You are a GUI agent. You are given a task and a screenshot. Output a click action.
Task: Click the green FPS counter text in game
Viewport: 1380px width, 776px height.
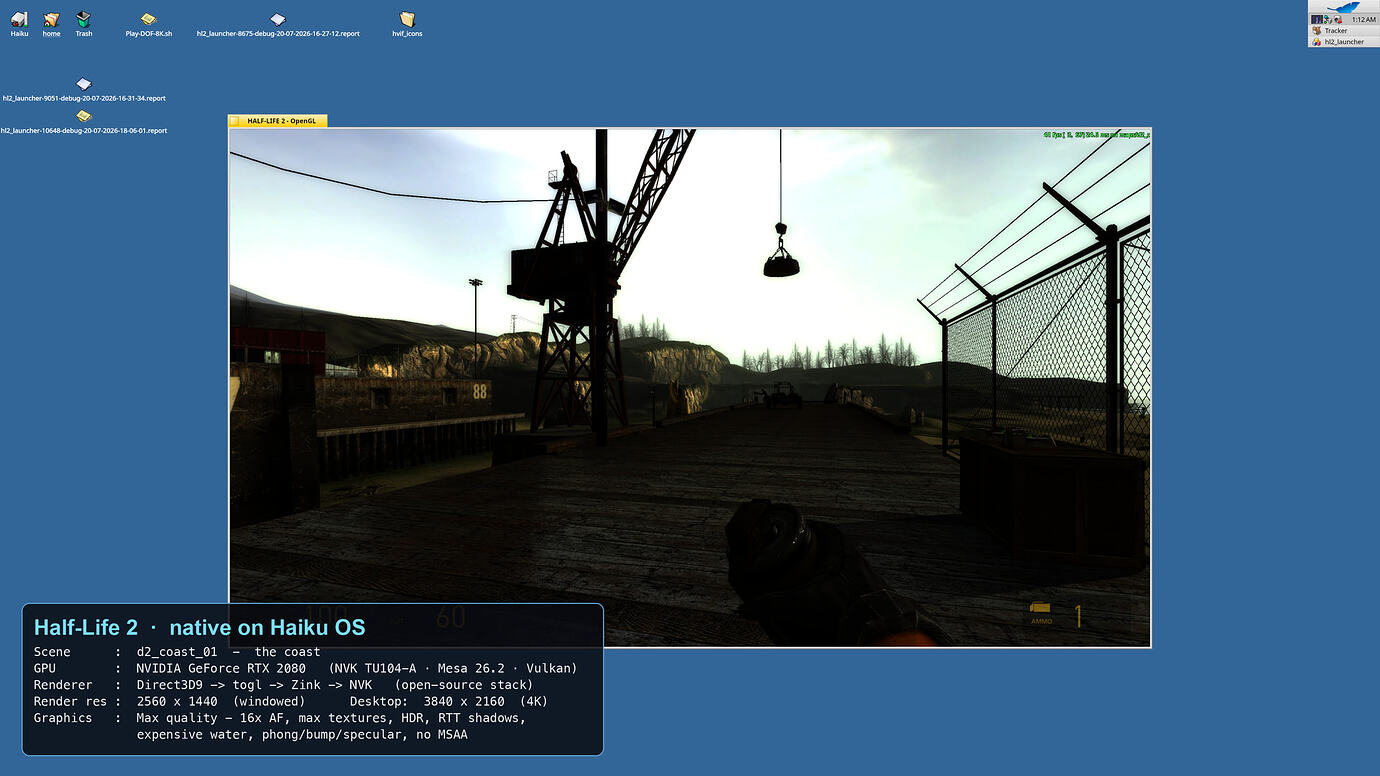point(1095,134)
